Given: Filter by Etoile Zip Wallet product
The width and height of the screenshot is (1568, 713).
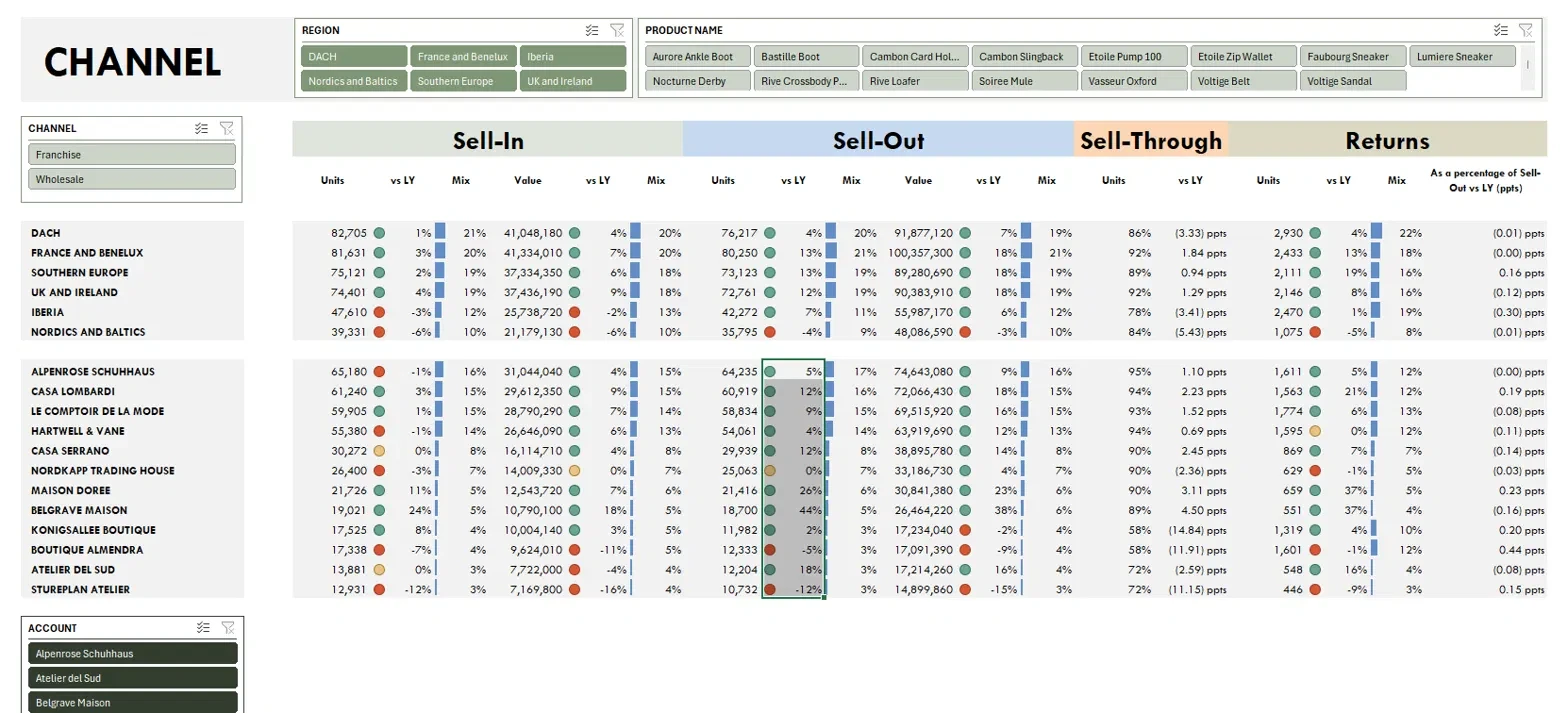Looking at the screenshot, I should click(1243, 56).
